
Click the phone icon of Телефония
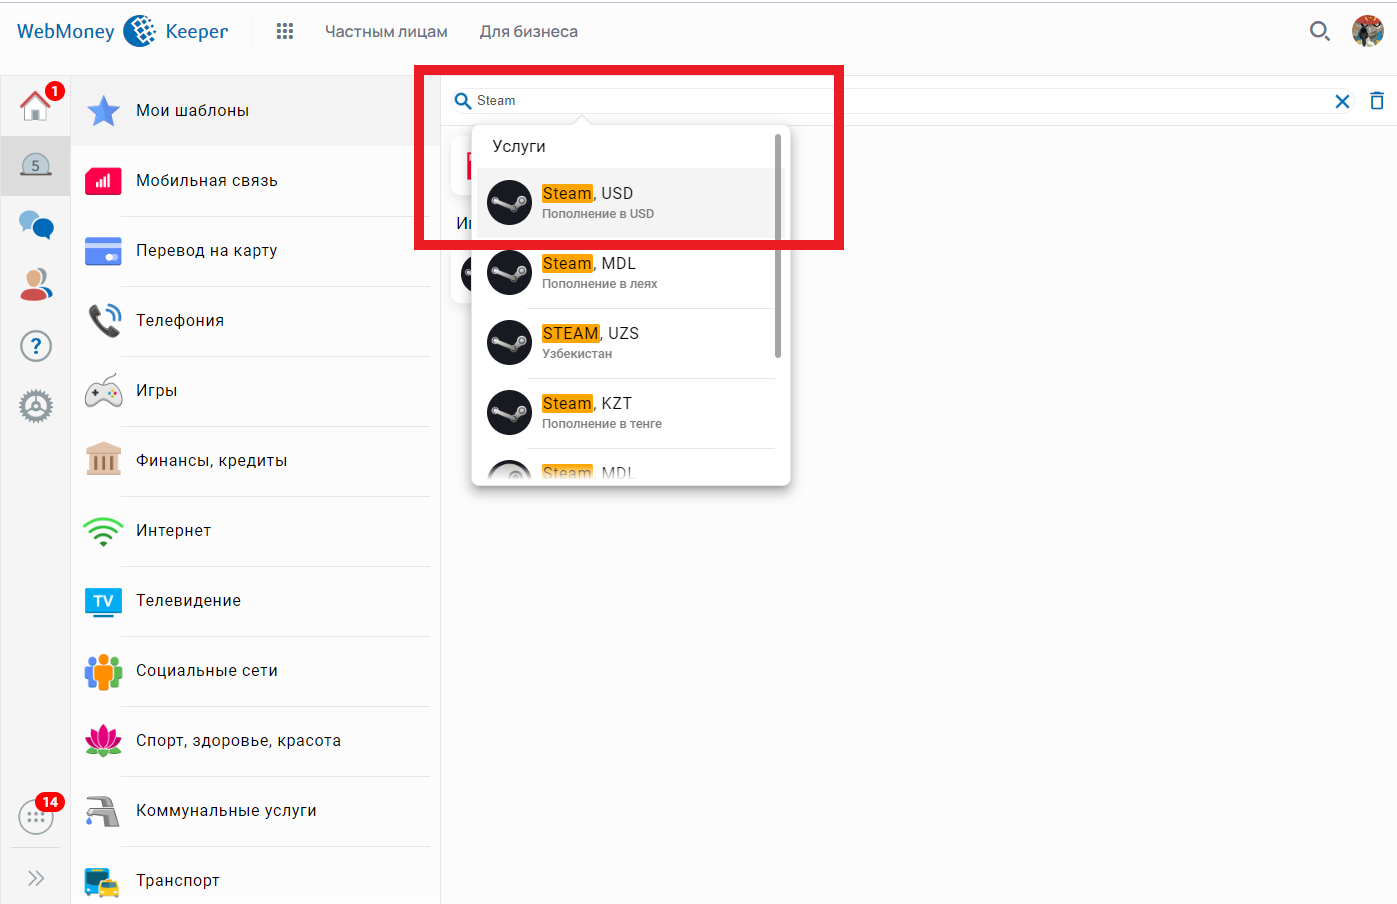click(104, 320)
